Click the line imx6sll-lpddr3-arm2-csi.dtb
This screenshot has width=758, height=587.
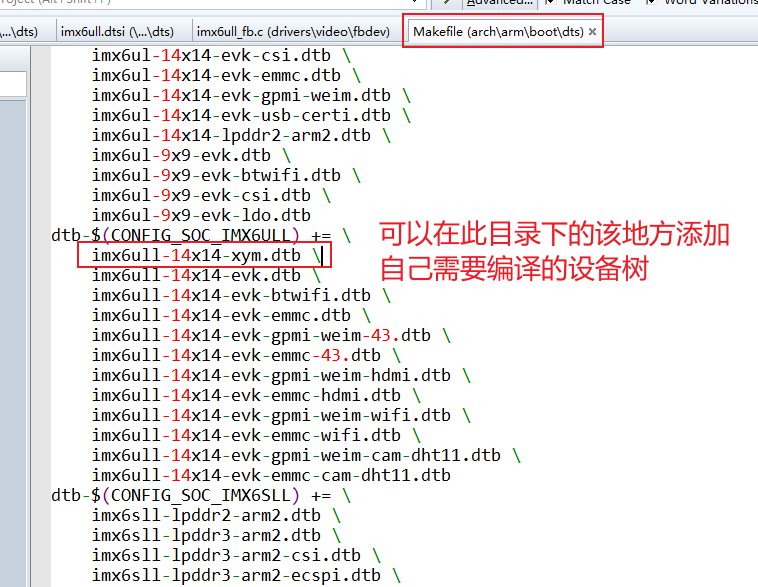(236, 556)
